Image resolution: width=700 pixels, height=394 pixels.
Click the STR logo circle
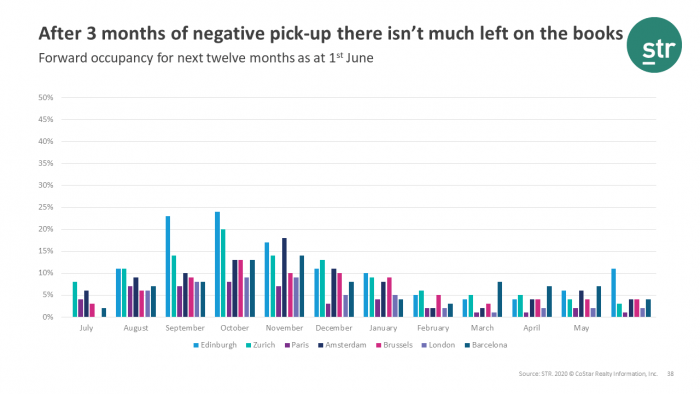coord(654,45)
